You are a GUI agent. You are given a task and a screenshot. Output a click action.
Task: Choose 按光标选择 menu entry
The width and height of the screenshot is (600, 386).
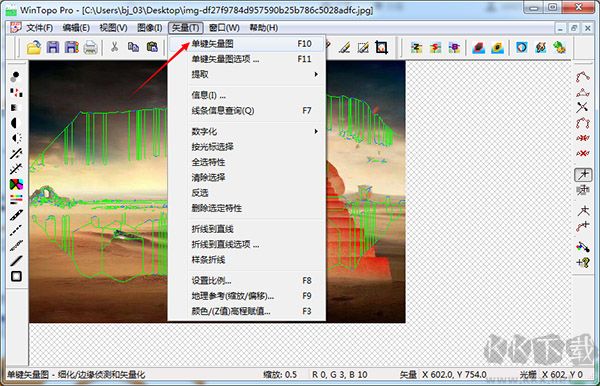pos(247,147)
